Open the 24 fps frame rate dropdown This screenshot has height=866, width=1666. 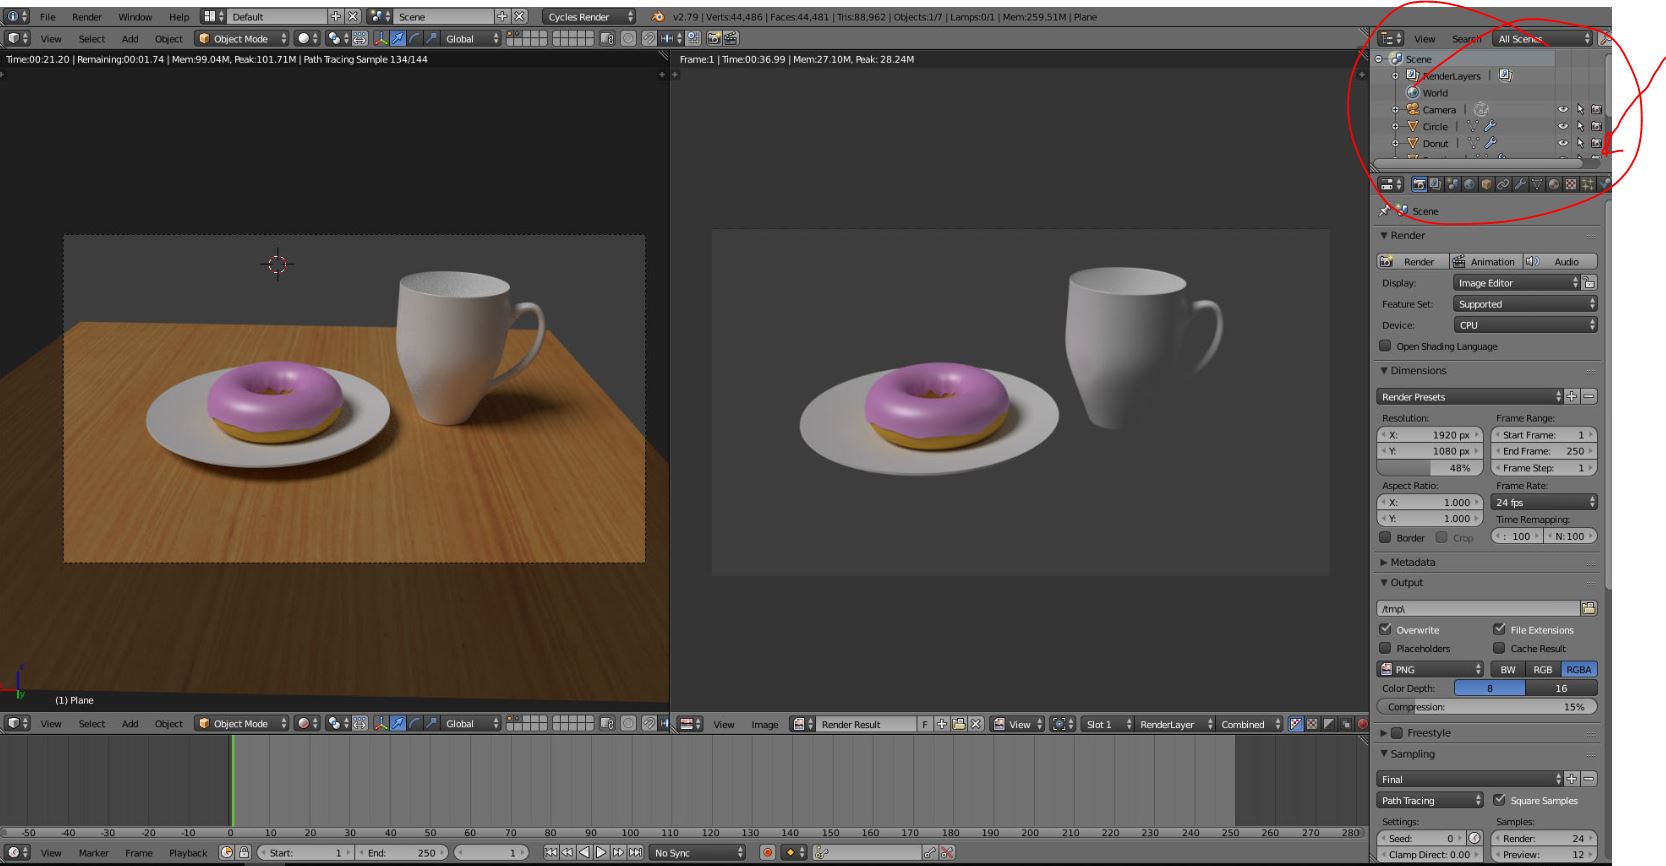[1544, 502]
